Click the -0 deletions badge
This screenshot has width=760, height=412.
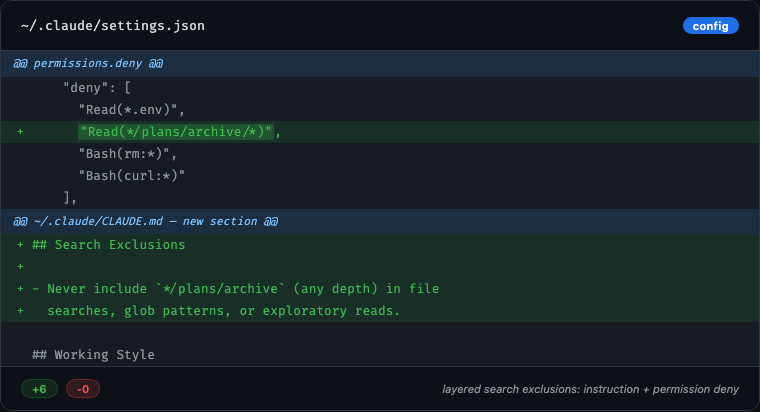tap(83, 389)
